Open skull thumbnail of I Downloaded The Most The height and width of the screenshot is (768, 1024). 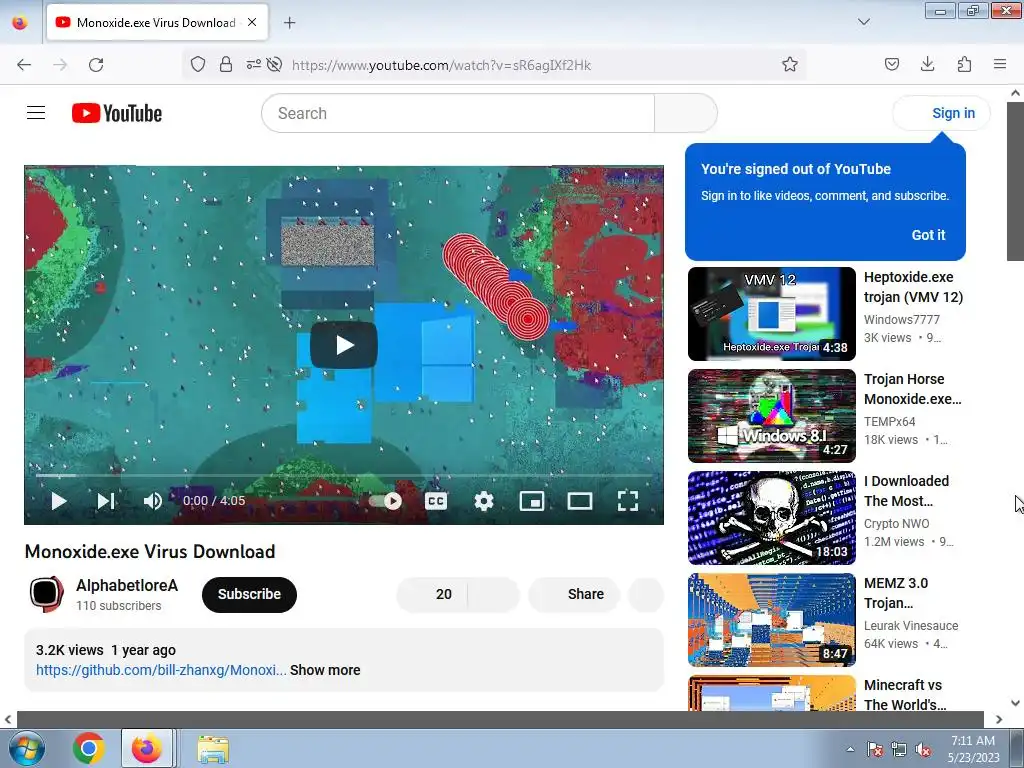(771, 517)
